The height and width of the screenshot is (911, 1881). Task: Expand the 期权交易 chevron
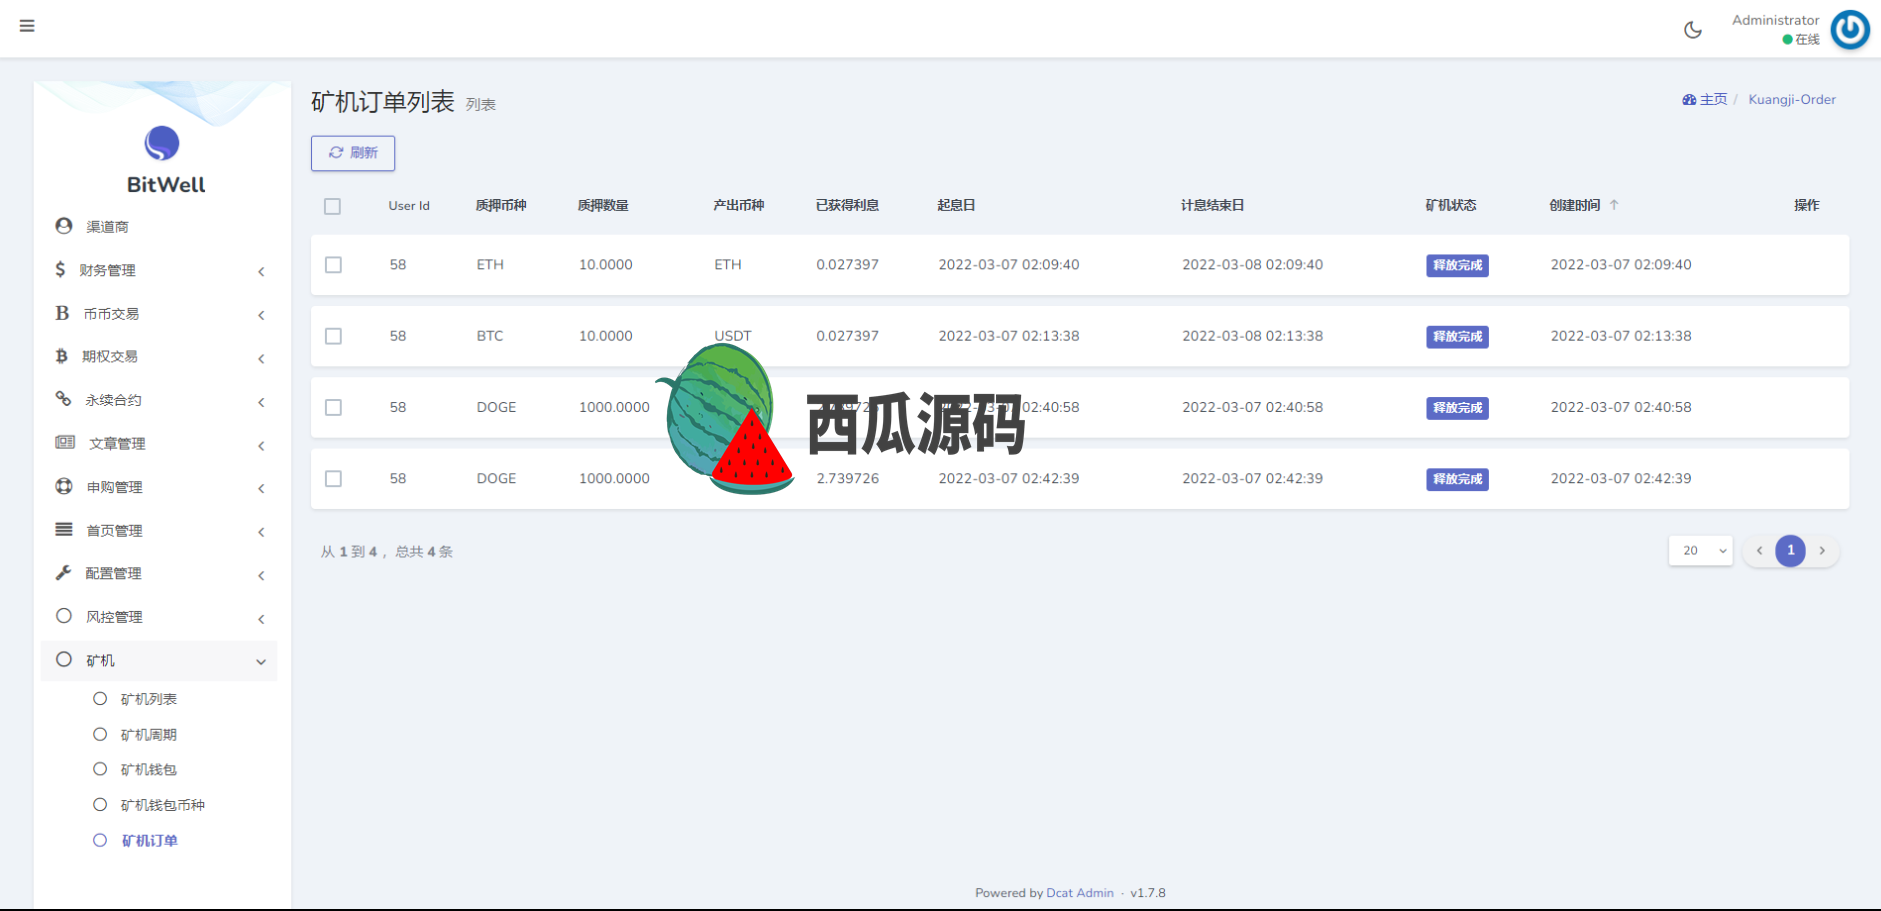[261, 359]
